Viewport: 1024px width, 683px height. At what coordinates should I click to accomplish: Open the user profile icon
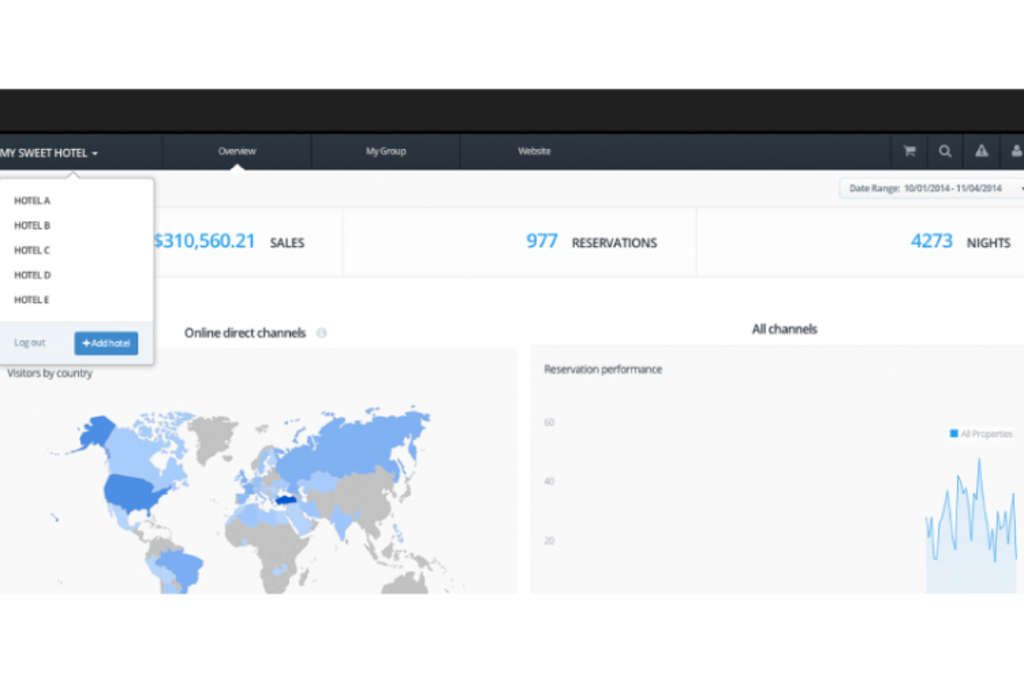point(1016,151)
